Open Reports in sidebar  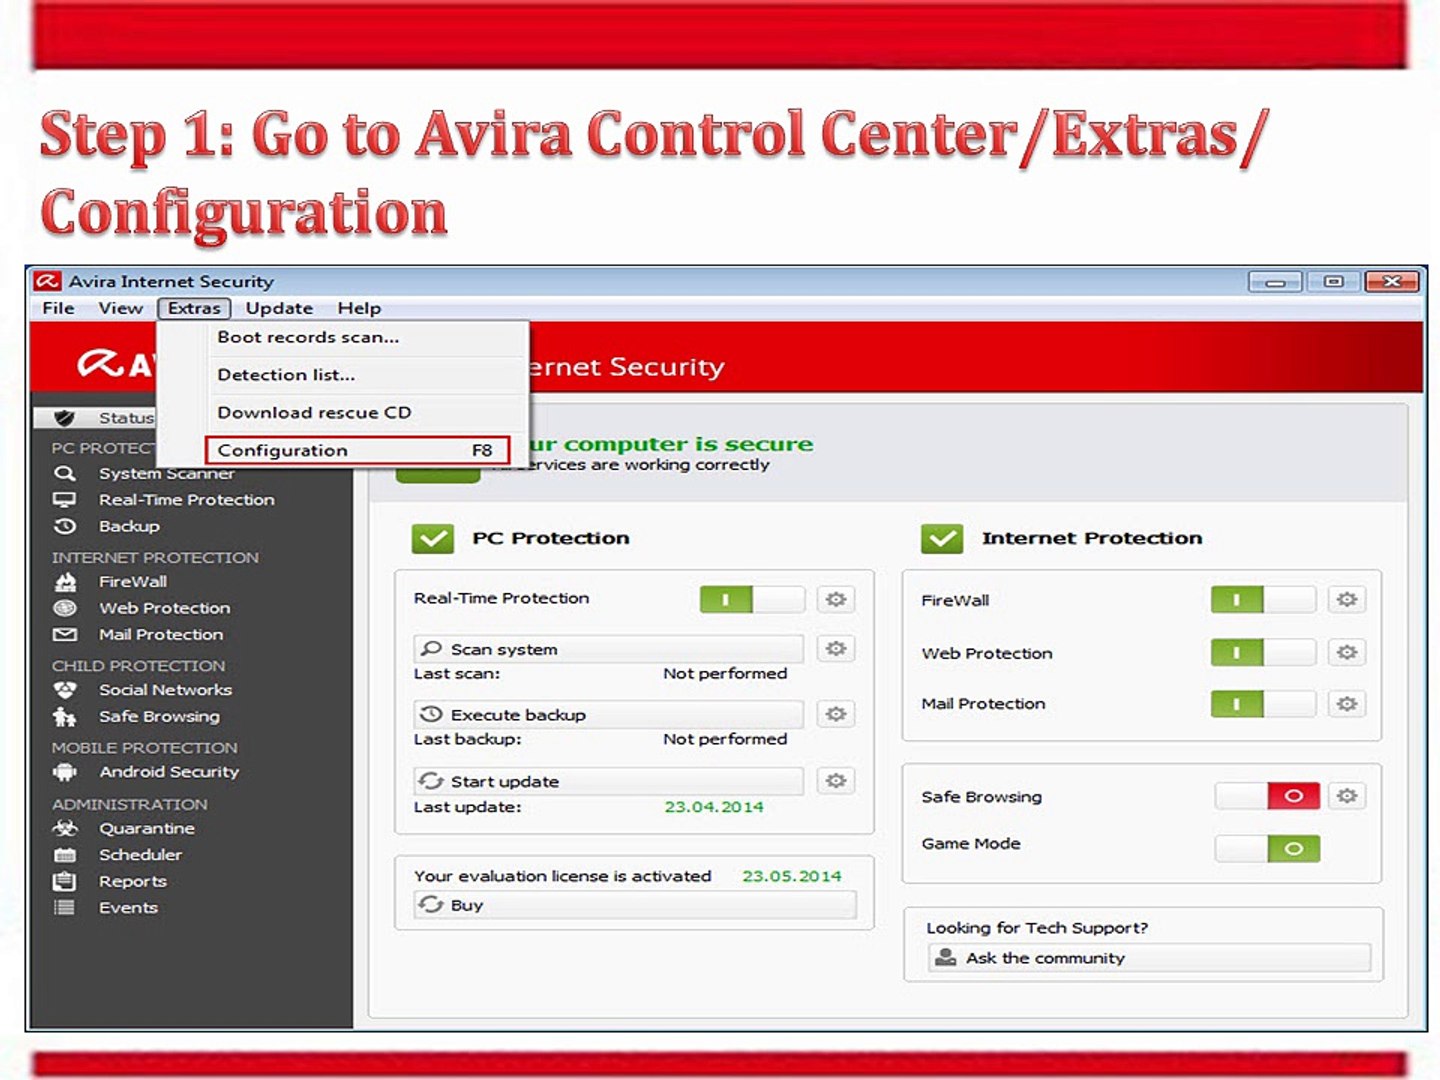tap(132, 881)
